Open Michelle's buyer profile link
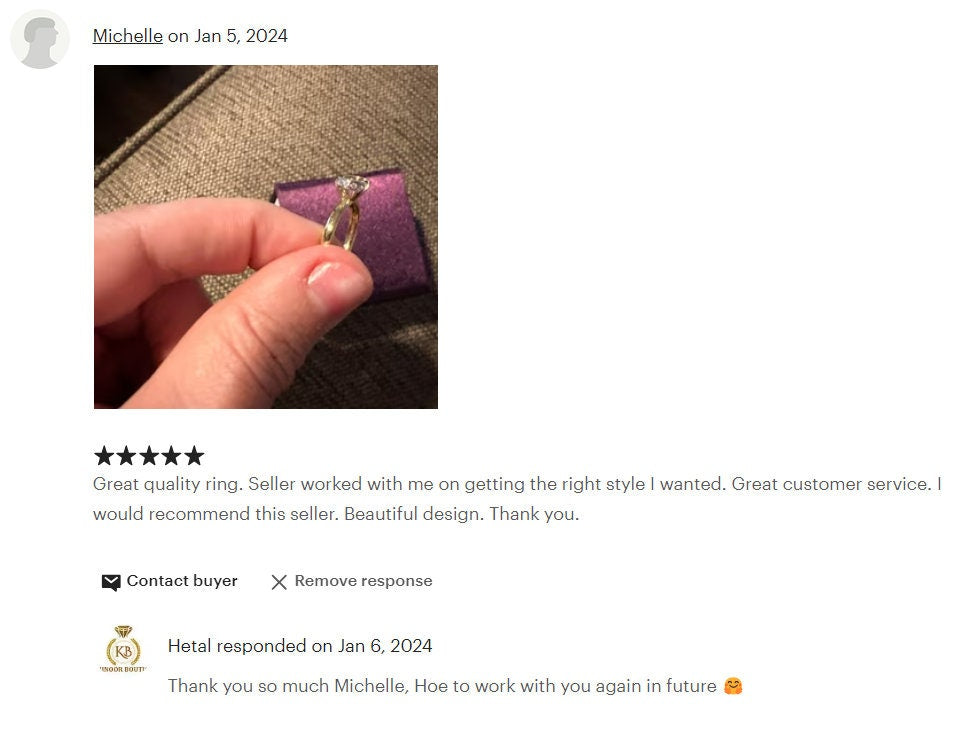 128,36
